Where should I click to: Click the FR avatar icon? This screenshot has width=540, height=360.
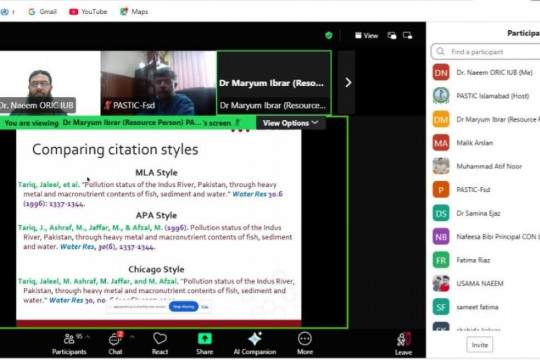pyautogui.click(x=441, y=260)
